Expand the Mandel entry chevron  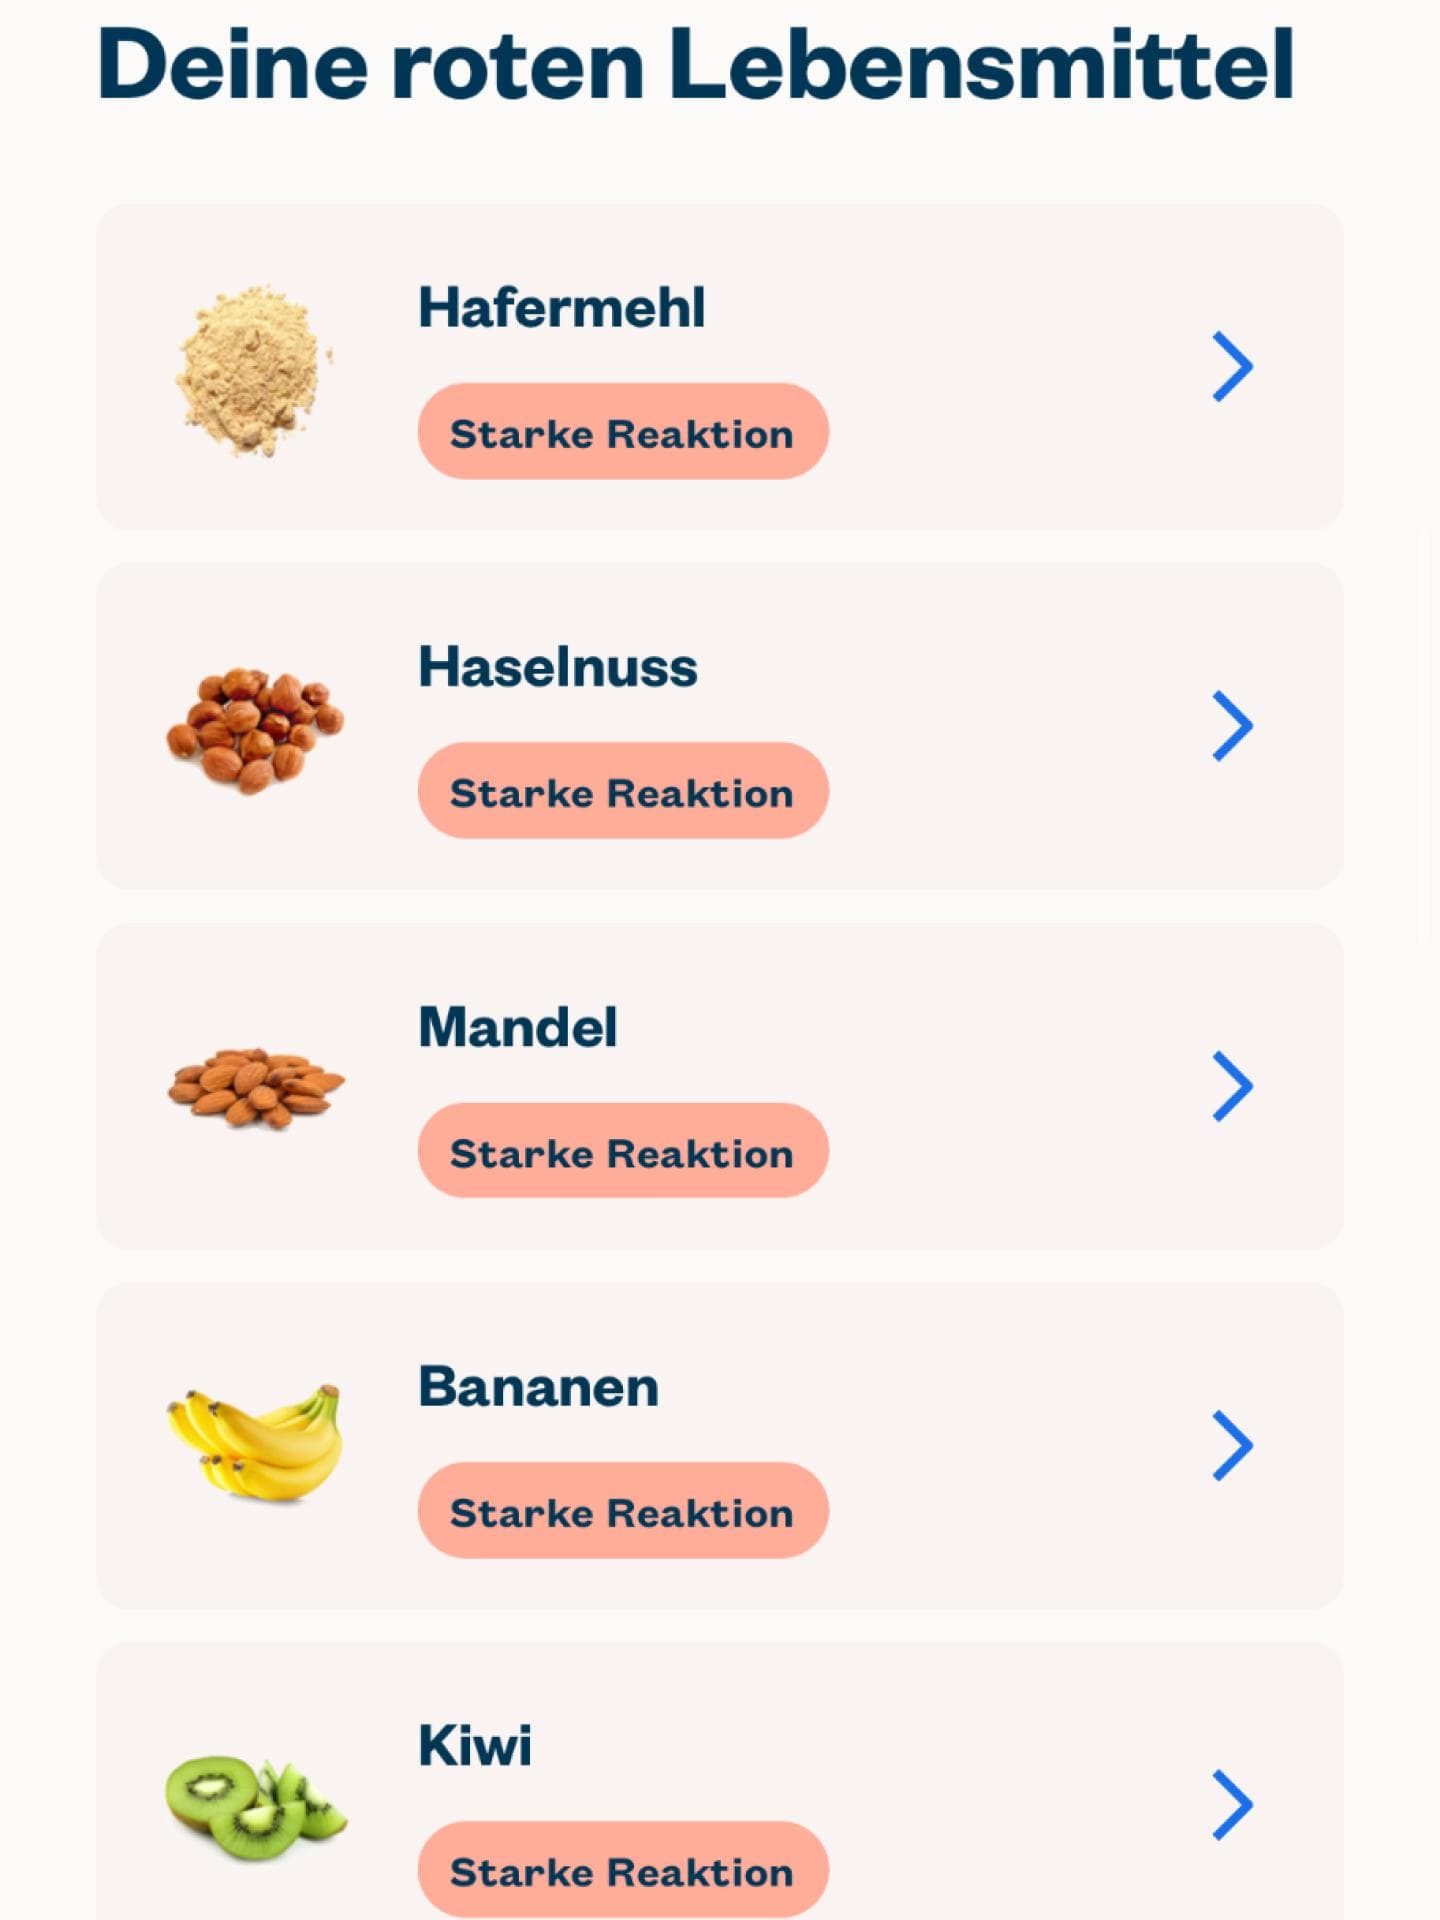click(x=1232, y=1086)
